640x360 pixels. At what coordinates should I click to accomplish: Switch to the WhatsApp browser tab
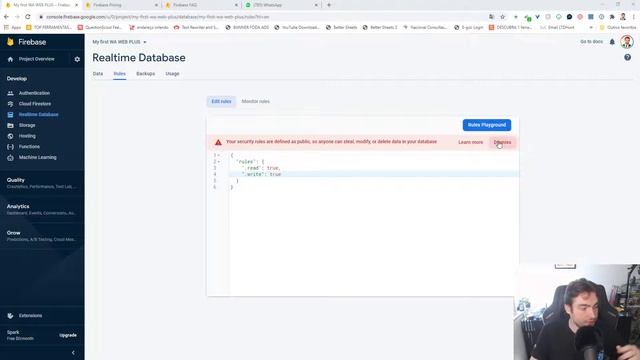pos(282,5)
